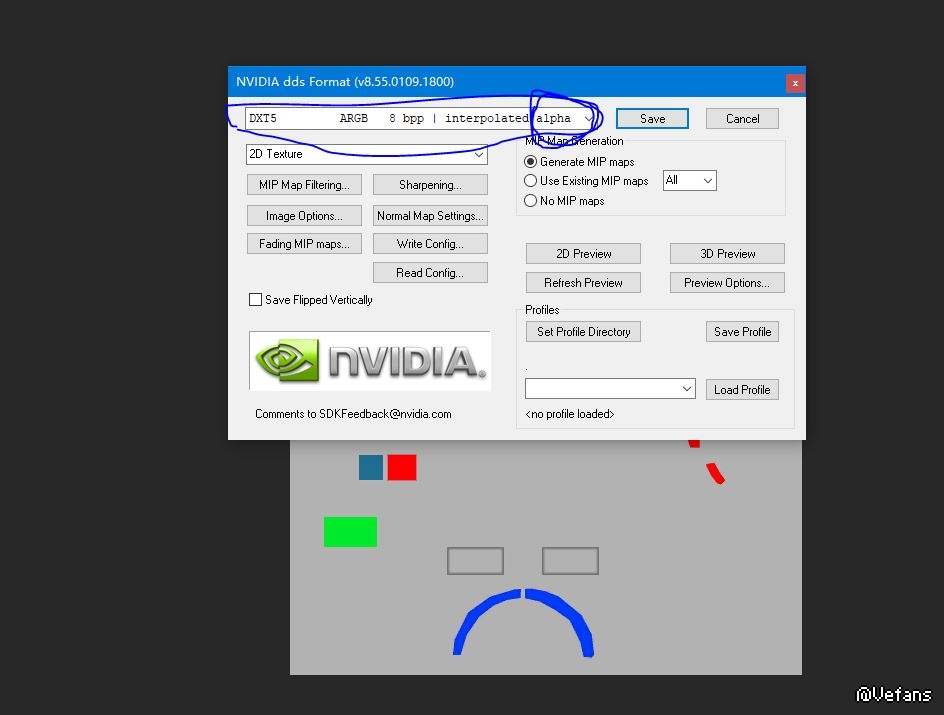The width and height of the screenshot is (944, 715).
Task: Select Generate MIP maps radio option
Action: click(579, 162)
